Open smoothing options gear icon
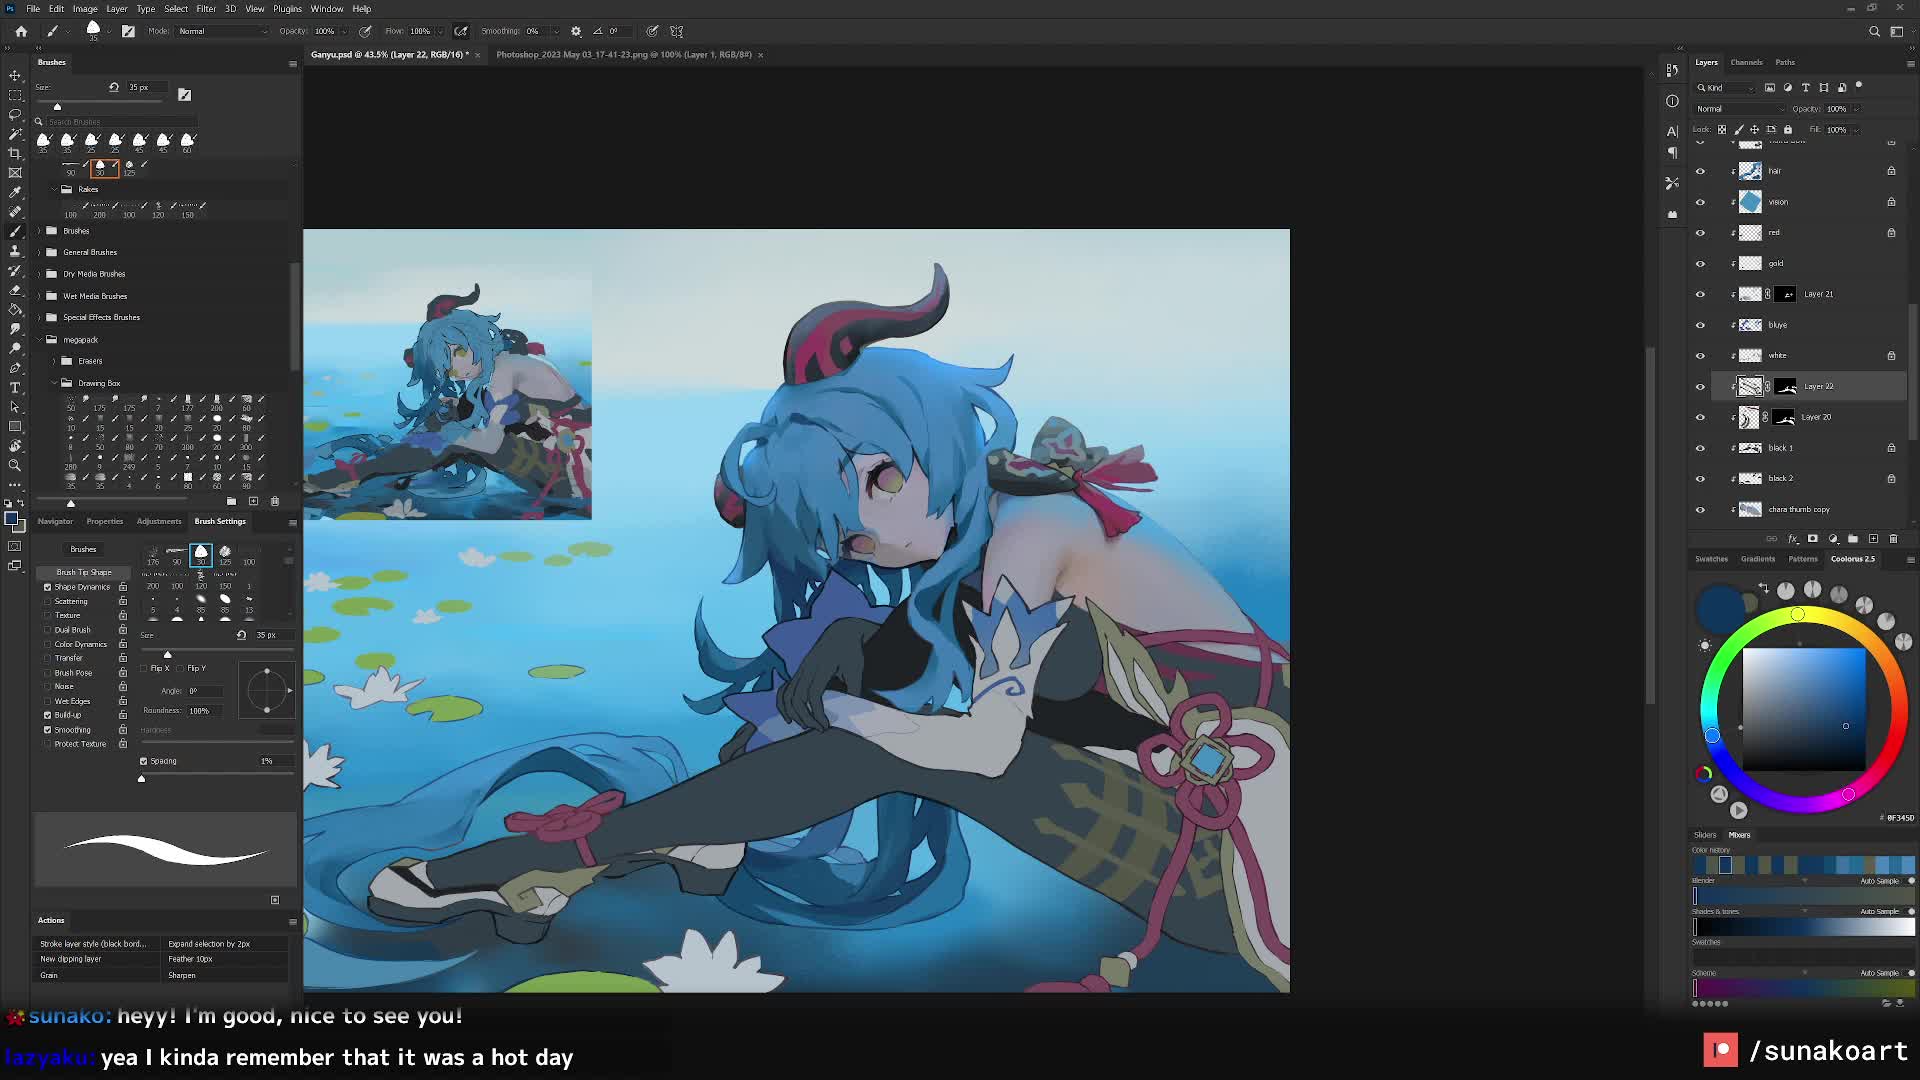This screenshot has height=1080, width=1920. pyautogui.click(x=576, y=31)
